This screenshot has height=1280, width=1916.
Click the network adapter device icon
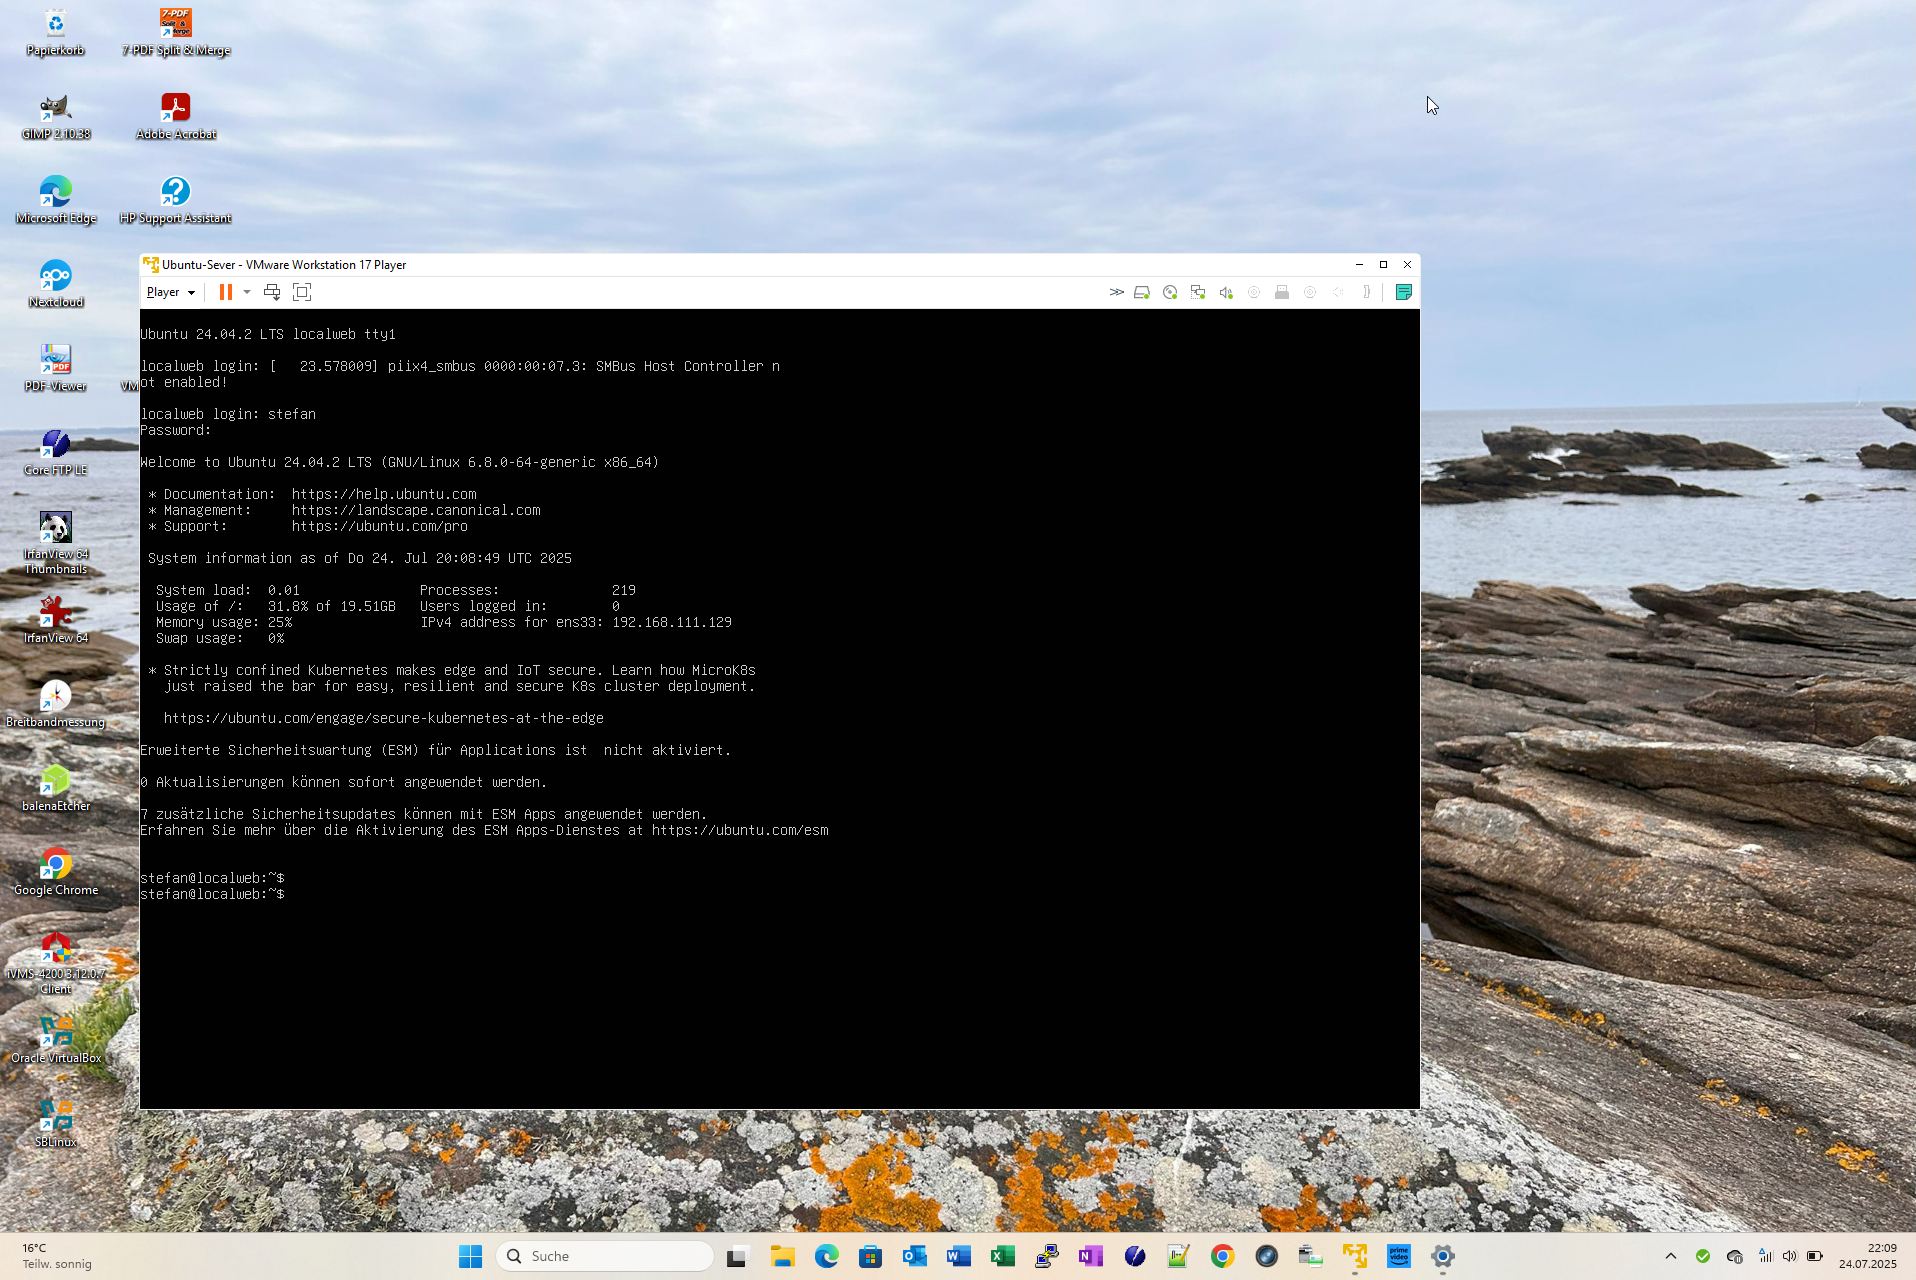pos(1197,292)
